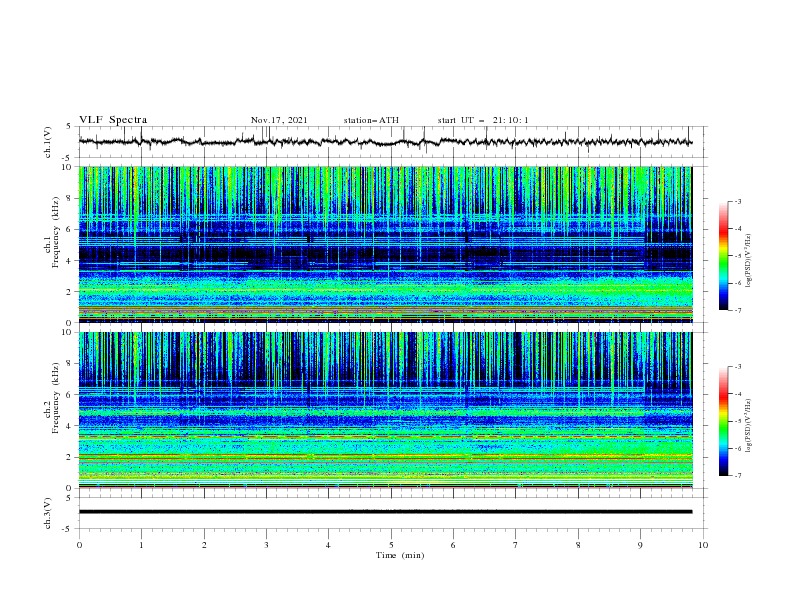The height and width of the screenshot is (612, 792).
Task: Click the ch.1 voltage waveform trace
Action: pos(385,141)
